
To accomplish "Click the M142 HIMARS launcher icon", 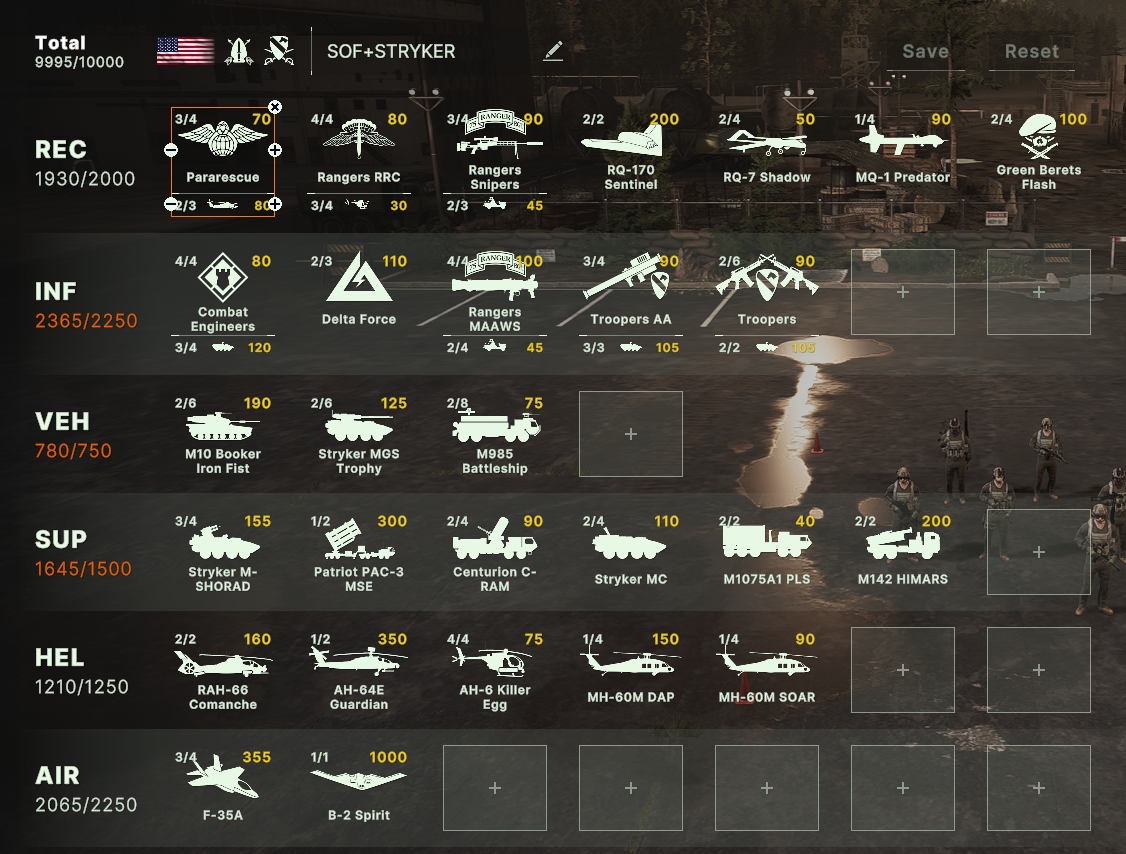I will click(x=903, y=544).
